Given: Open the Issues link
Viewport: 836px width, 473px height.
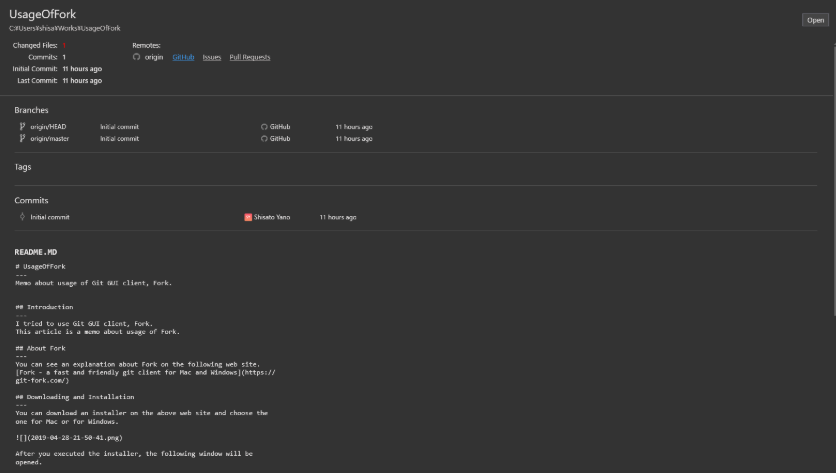Looking at the screenshot, I should 212,57.
